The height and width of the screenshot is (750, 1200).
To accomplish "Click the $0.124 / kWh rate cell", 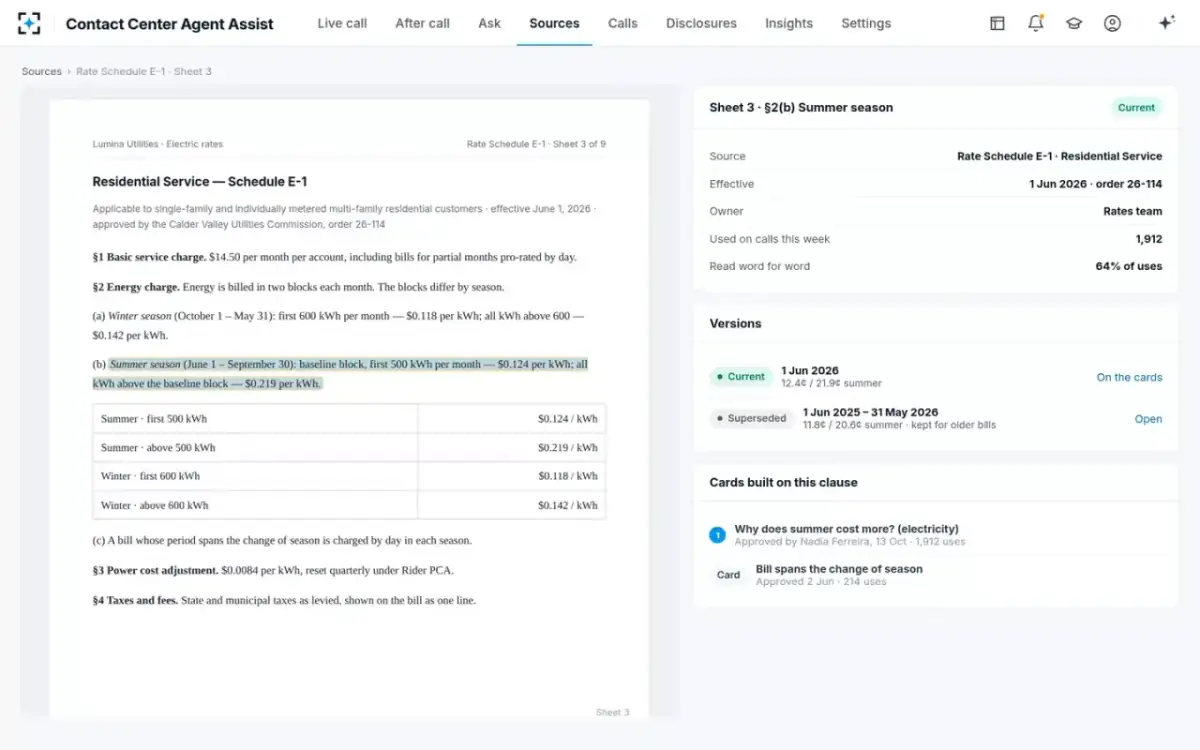I will 511,419.
